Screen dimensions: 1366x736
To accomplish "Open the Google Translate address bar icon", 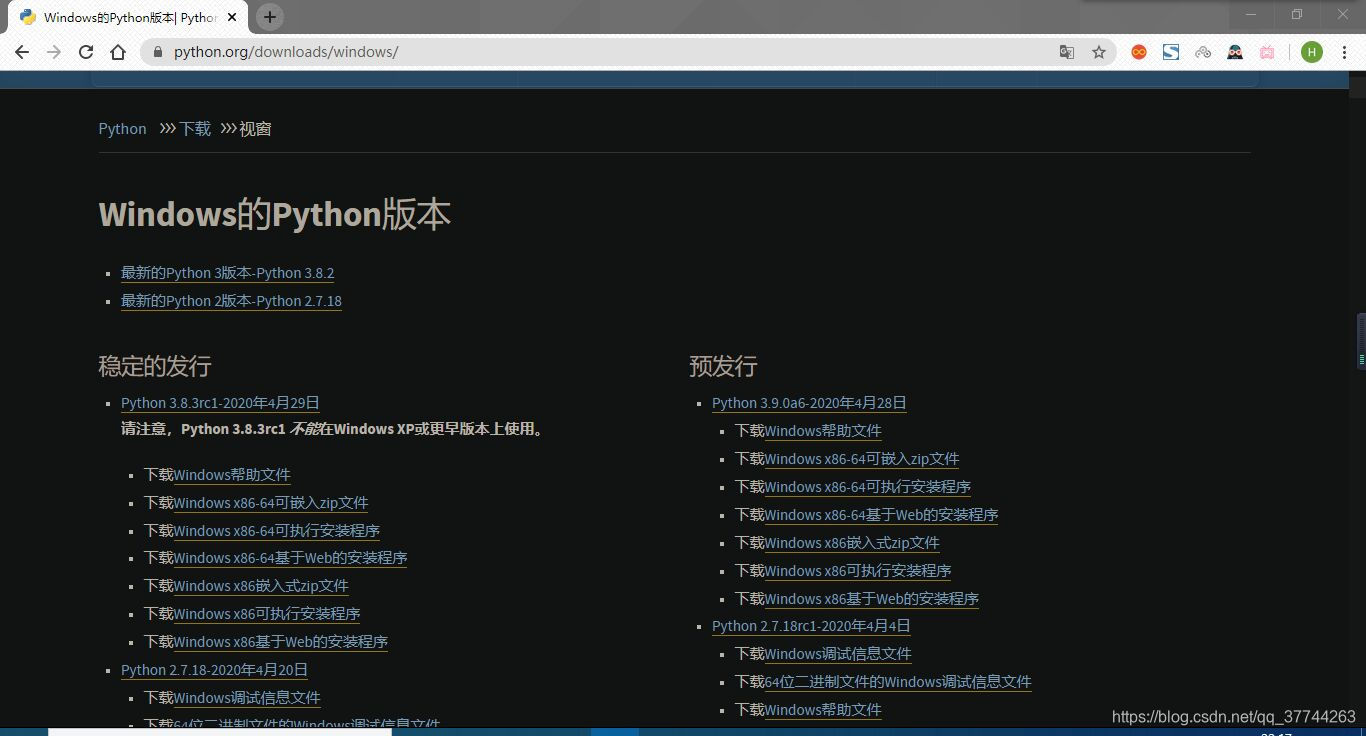I will pos(1066,51).
